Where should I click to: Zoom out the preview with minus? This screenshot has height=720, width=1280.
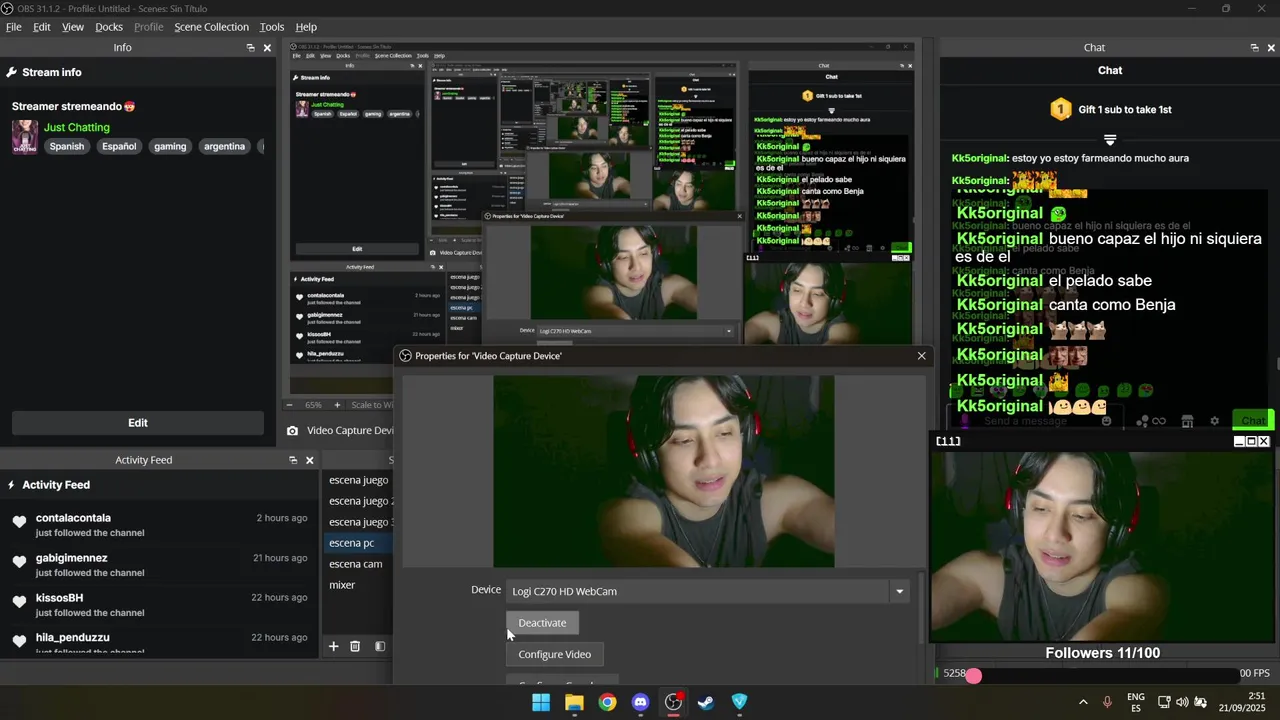(290, 405)
